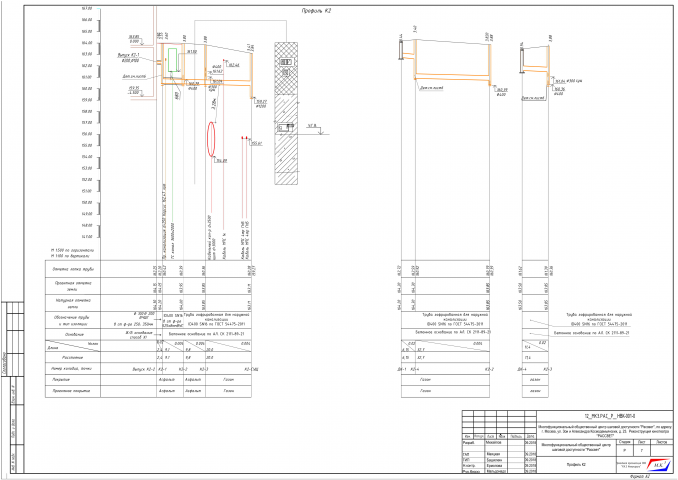Image resolution: width=678 pixels, height=480 pixels.
Task: Click the М.К. company logo in the title block
Action: pos(660,465)
